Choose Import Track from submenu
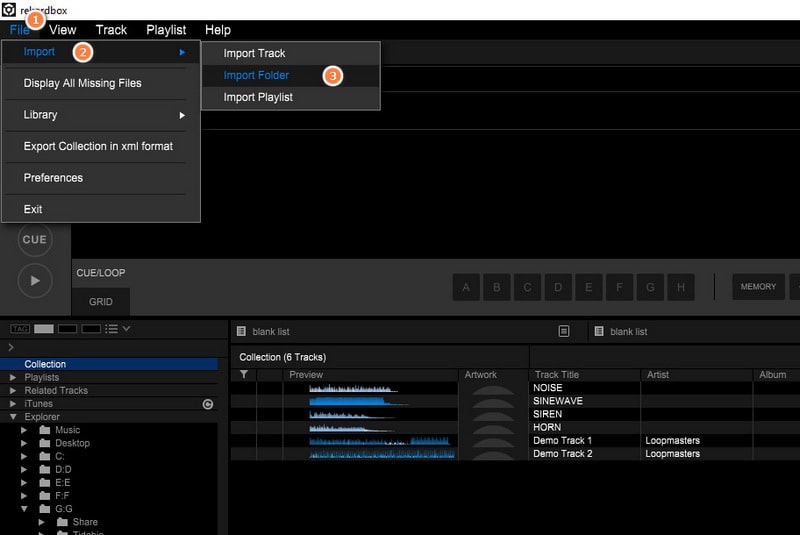This screenshot has height=535, width=800. tap(291, 53)
